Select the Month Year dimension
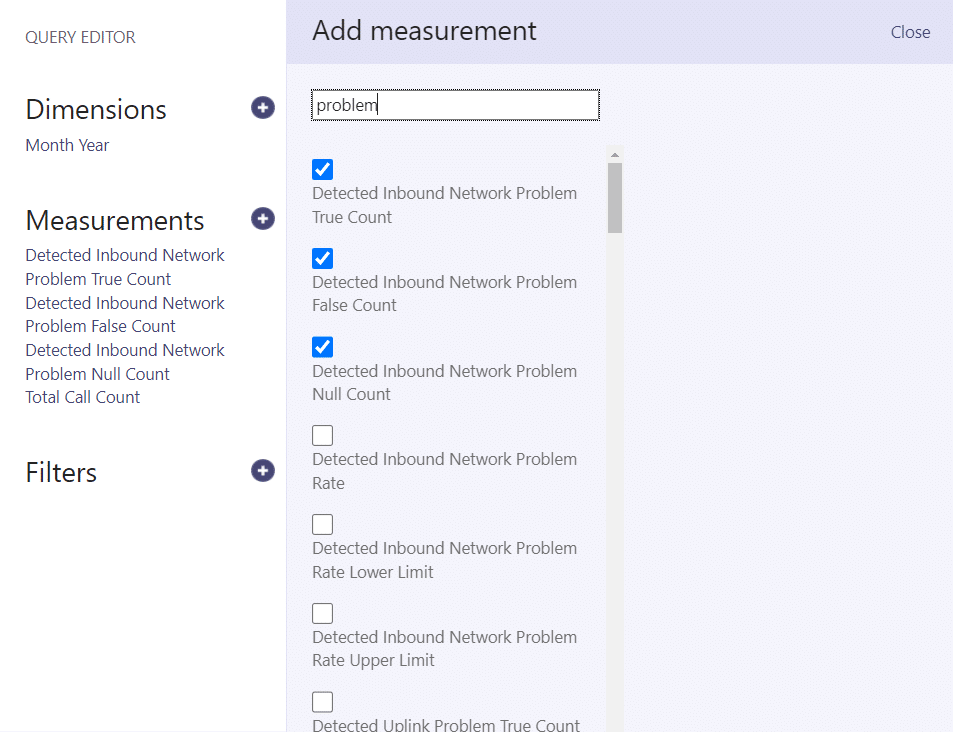The height and width of the screenshot is (732, 953). tap(67, 145)
